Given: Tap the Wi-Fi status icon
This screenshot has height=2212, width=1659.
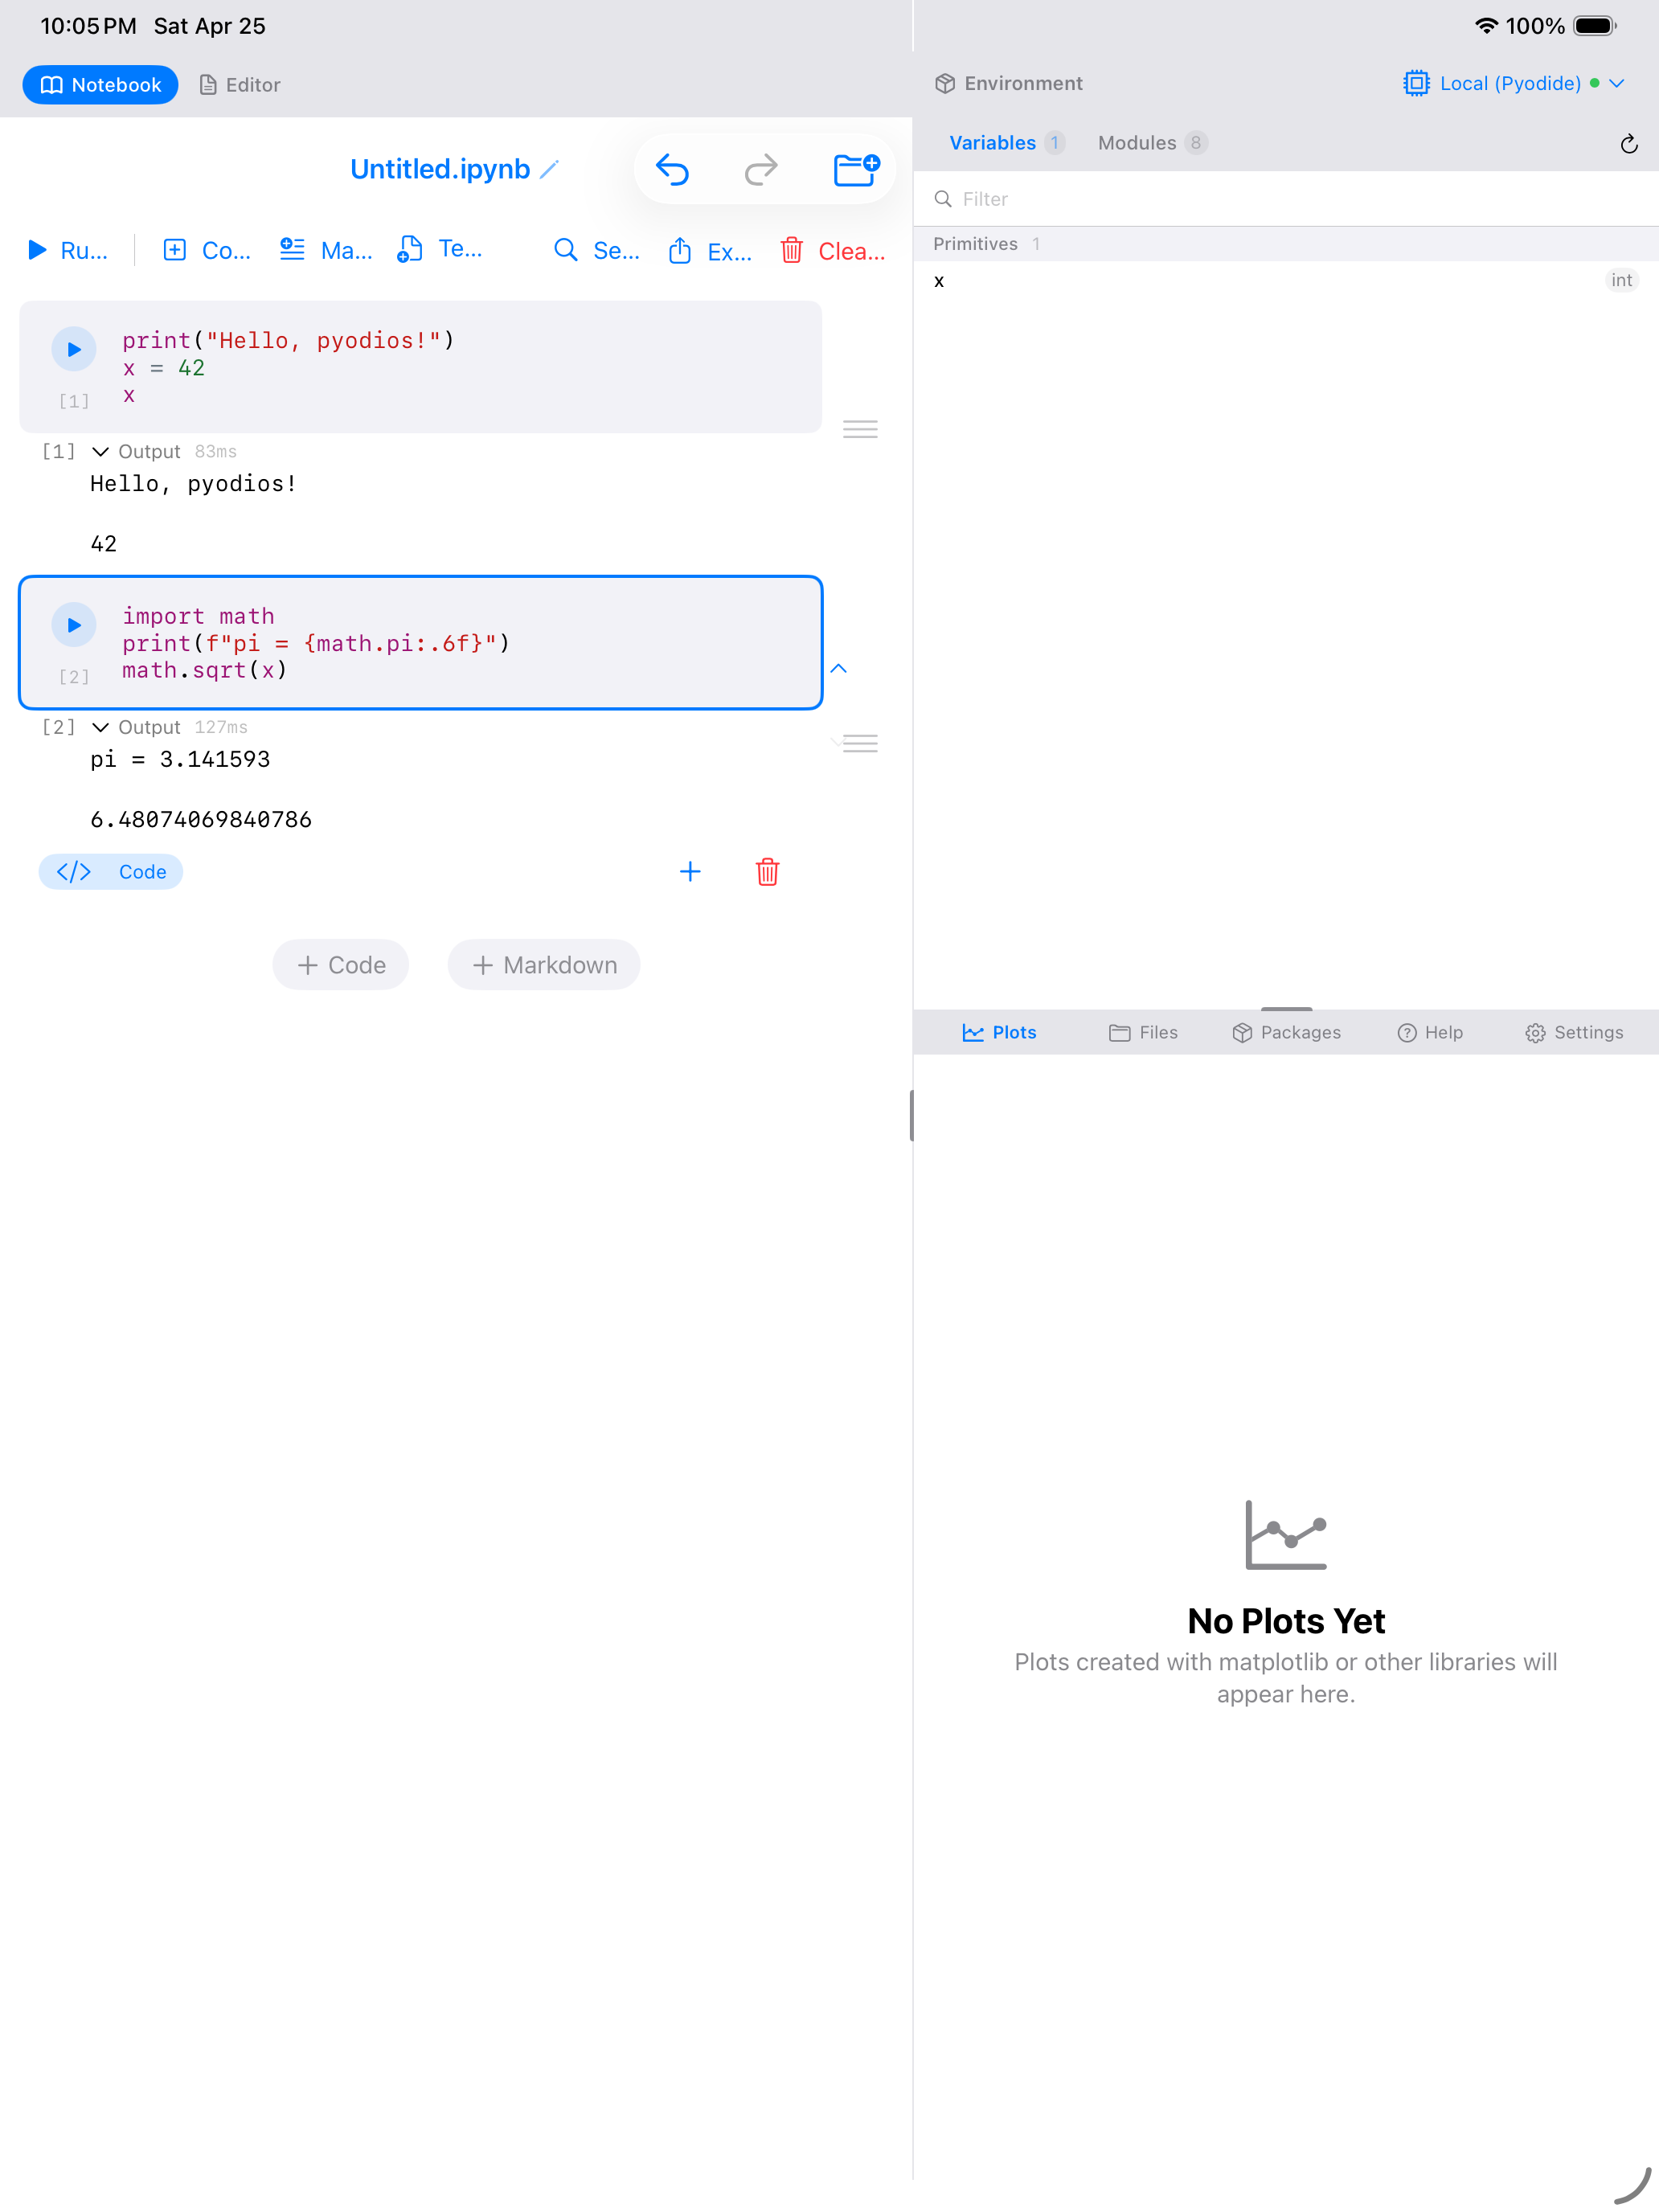Looking at the screenshot, I should pyautogui.click(x=1486, y=26).
